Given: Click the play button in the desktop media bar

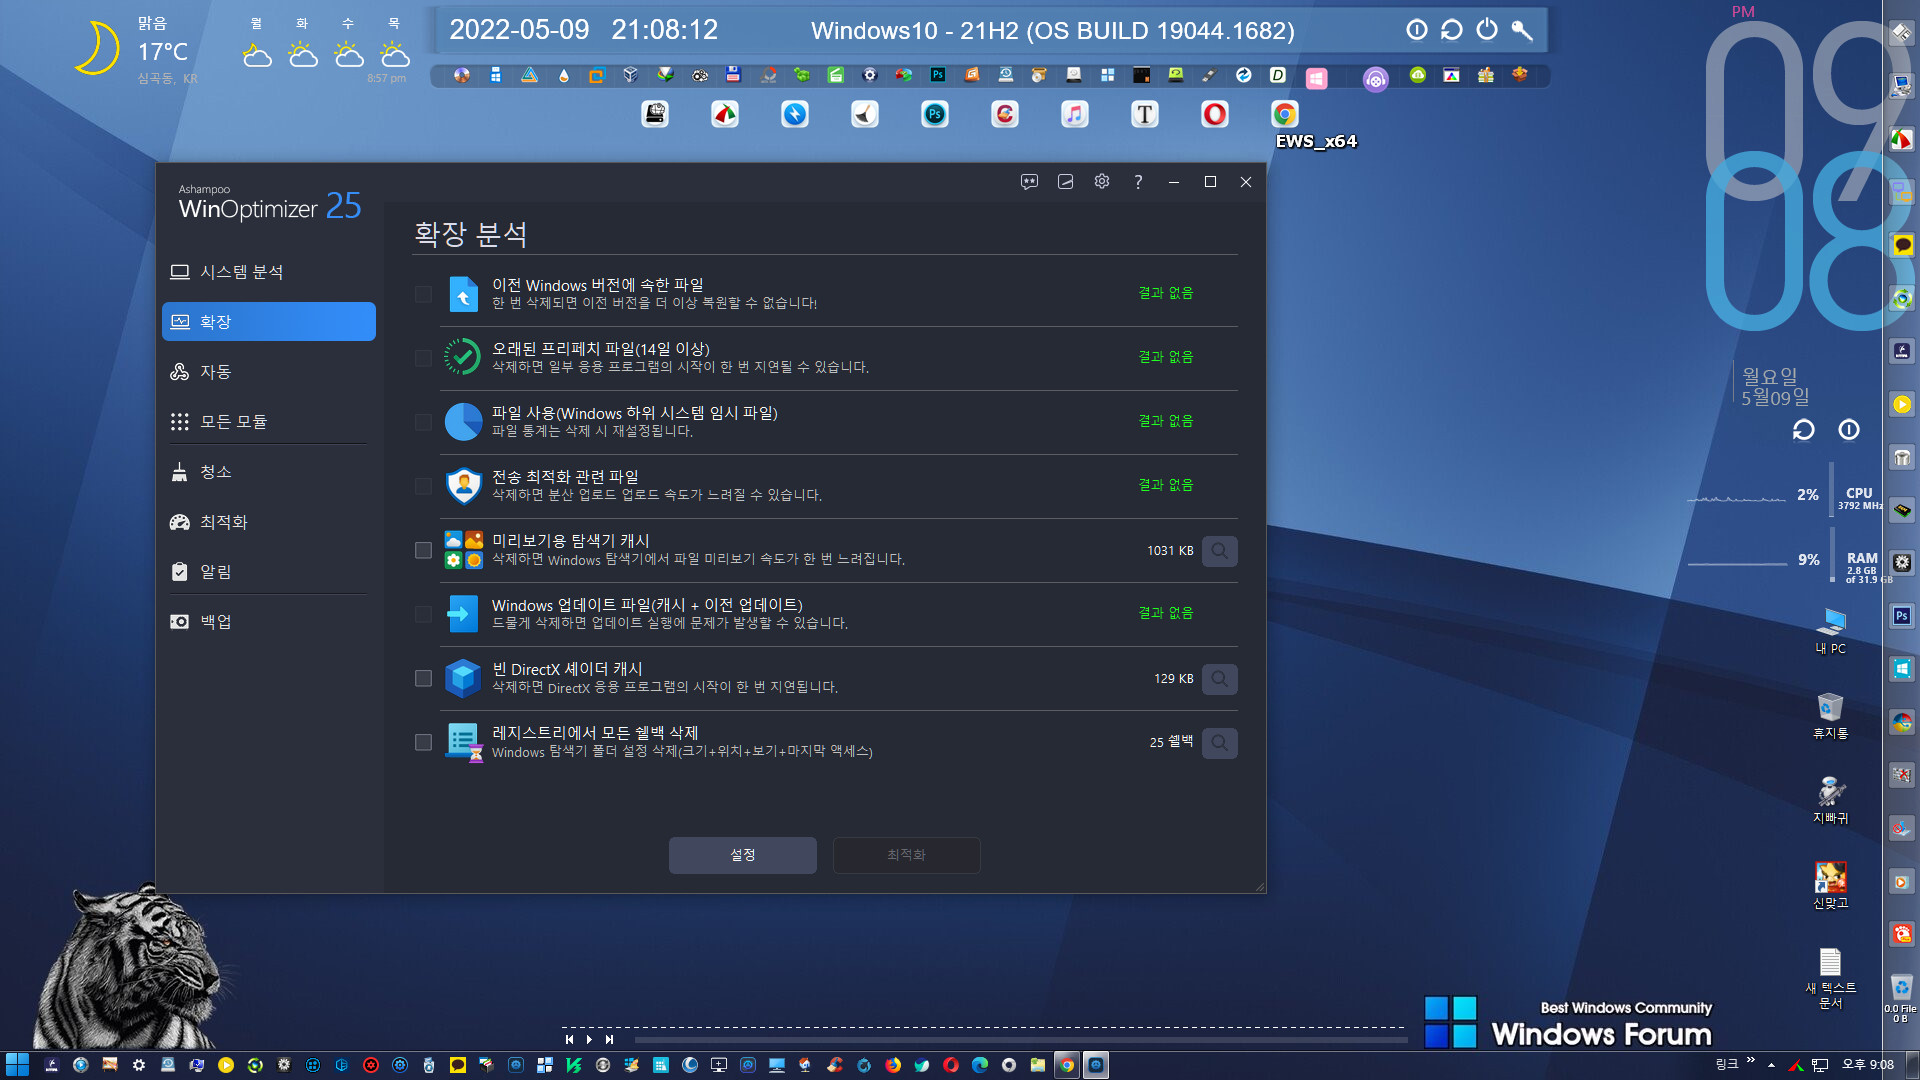Looking at the screenshot, I should 590,1040.
